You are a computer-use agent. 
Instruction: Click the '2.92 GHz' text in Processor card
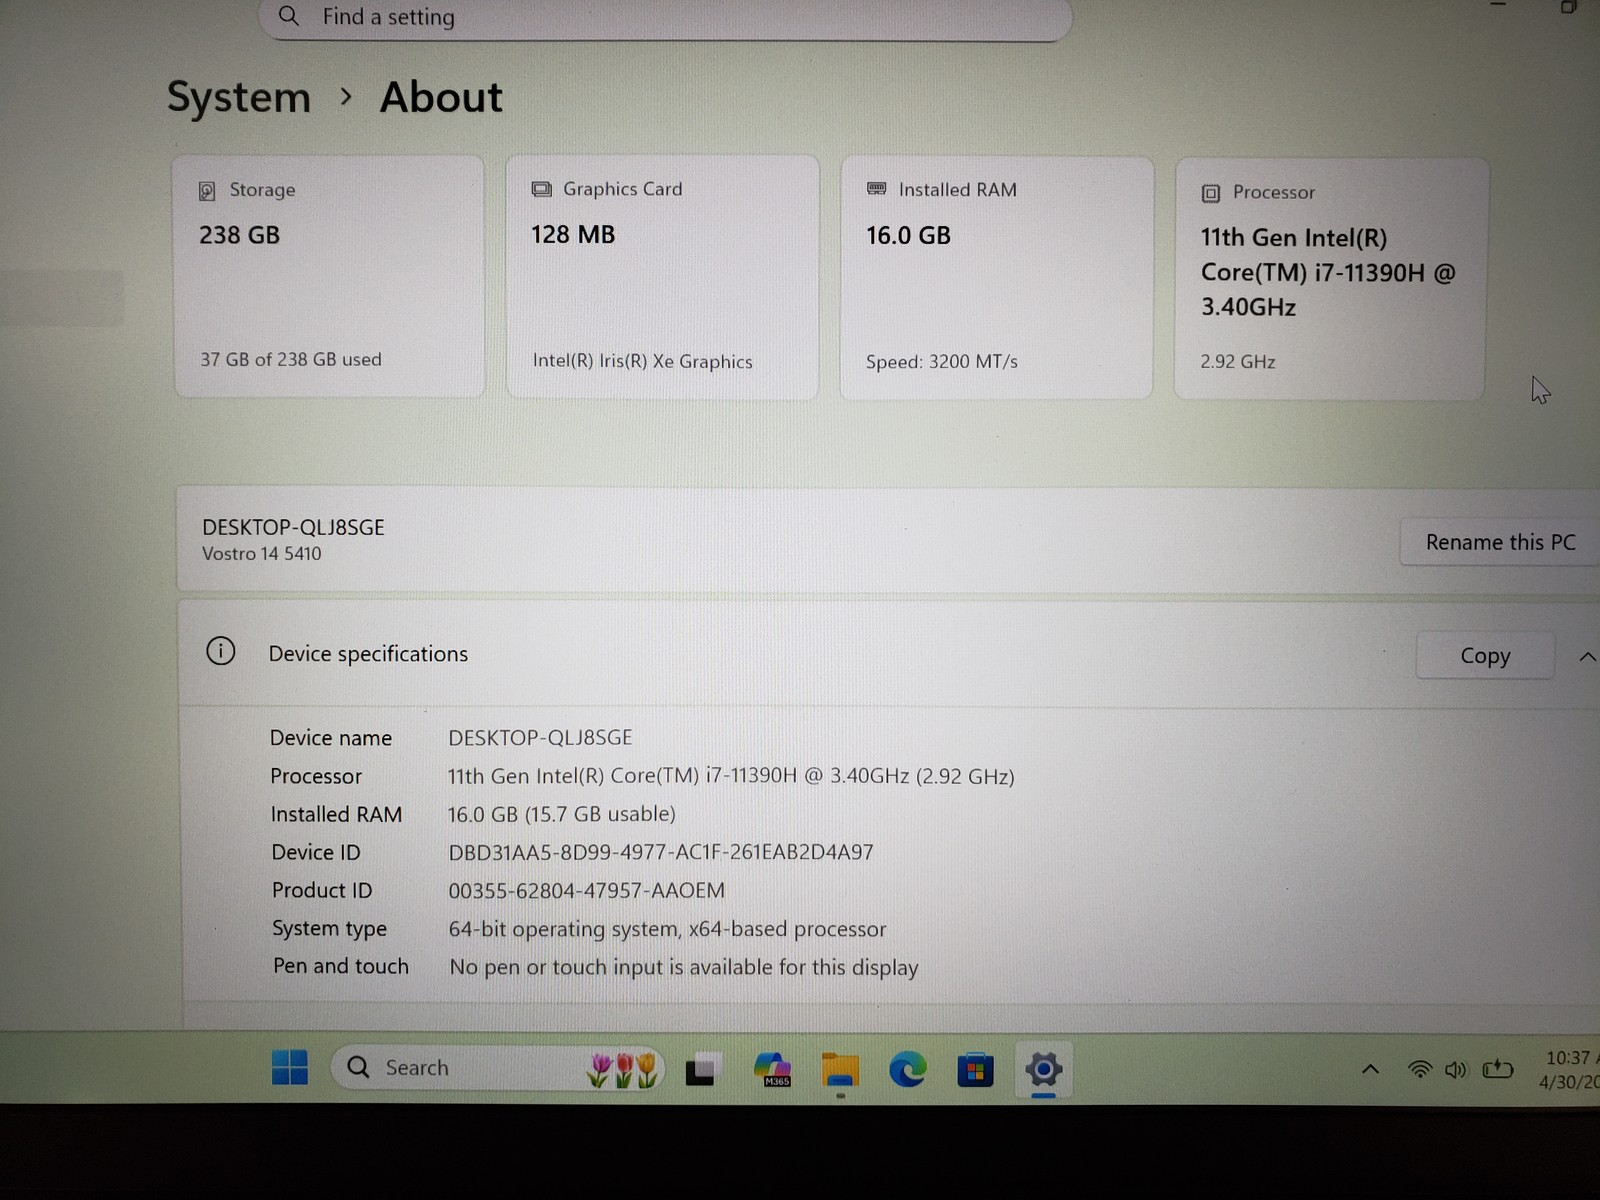click(1238, 362)
